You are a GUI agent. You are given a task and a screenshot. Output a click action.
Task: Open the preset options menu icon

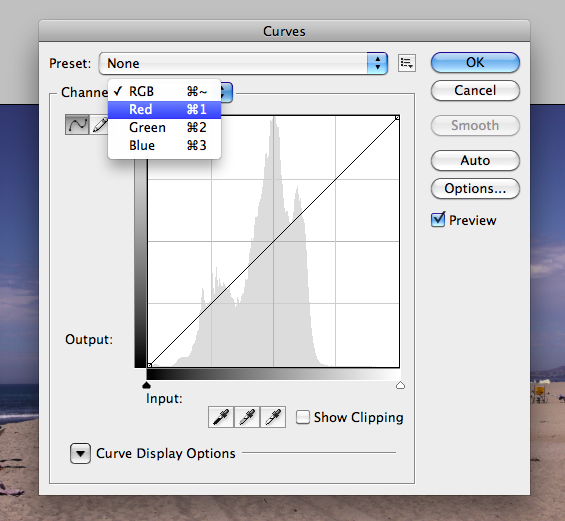click(407, 63)
